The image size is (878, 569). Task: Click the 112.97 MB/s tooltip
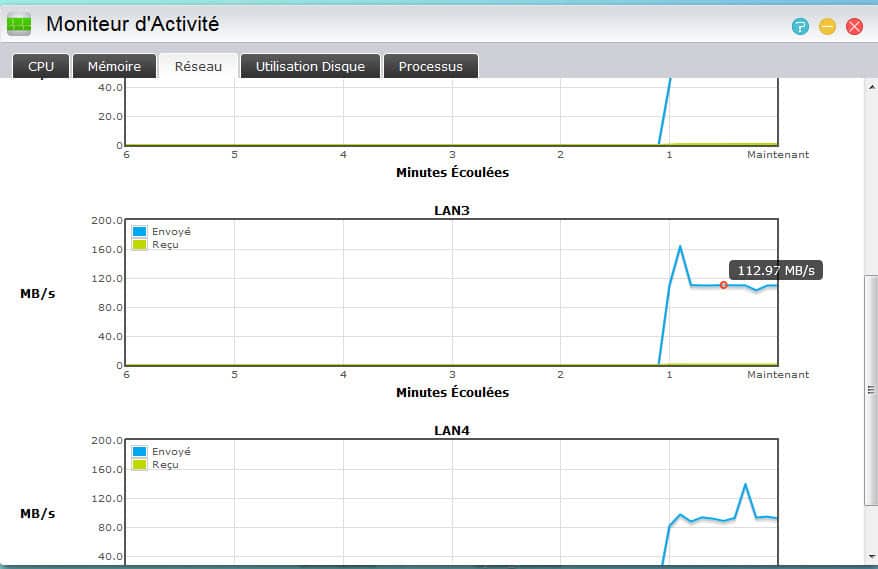(x=776, y=270)
